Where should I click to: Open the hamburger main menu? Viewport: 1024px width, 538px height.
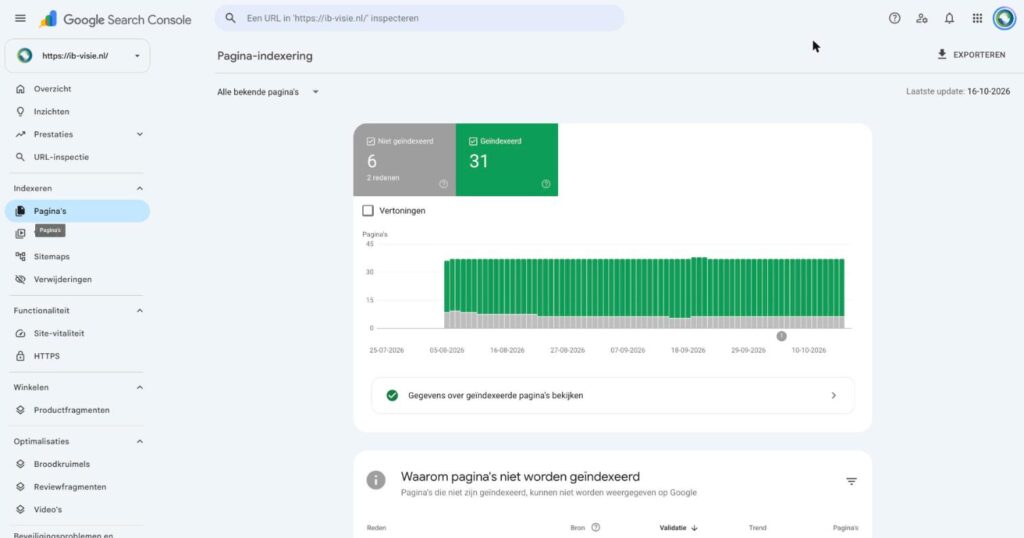coord(20,18)
